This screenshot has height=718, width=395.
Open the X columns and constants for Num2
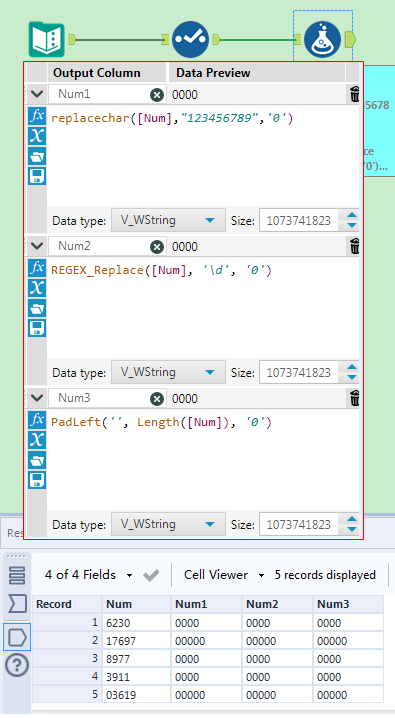coord(37,288)
